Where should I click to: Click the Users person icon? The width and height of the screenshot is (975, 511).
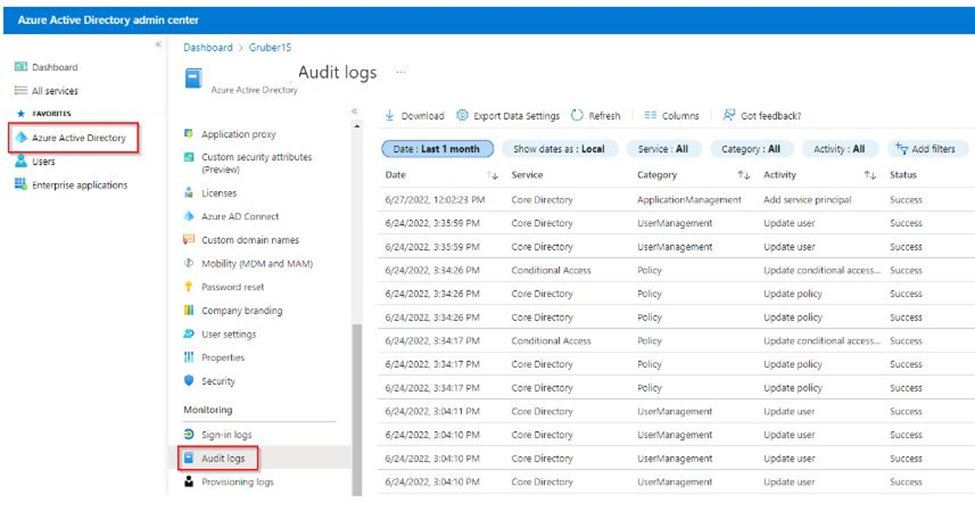pyautogui.click(x=21, y=161)
